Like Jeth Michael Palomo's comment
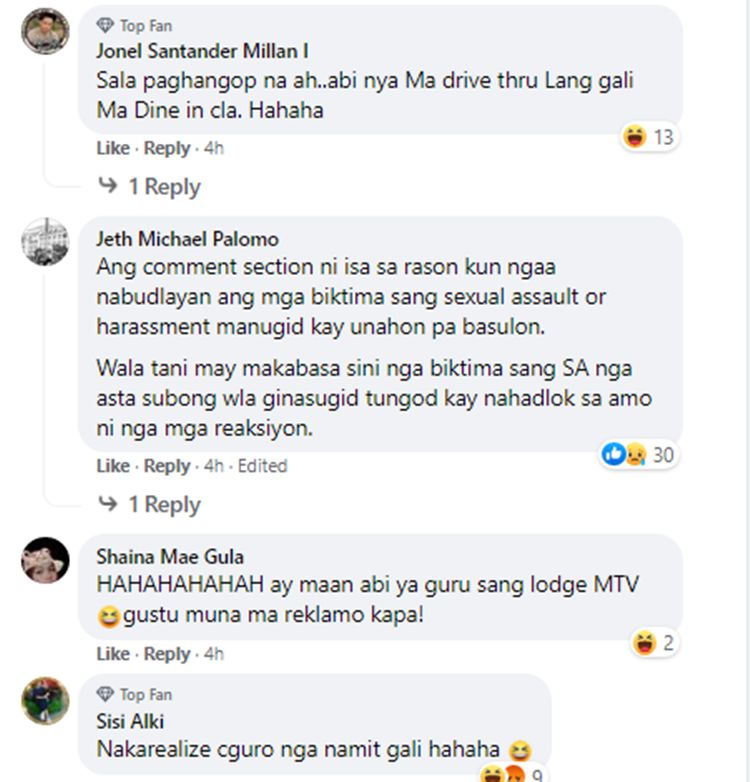The image size is (750, 782). [113, 466]
